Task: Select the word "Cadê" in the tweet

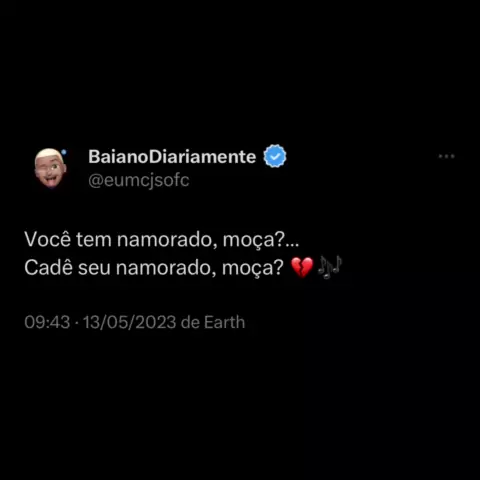Action: tap(48, 267)
